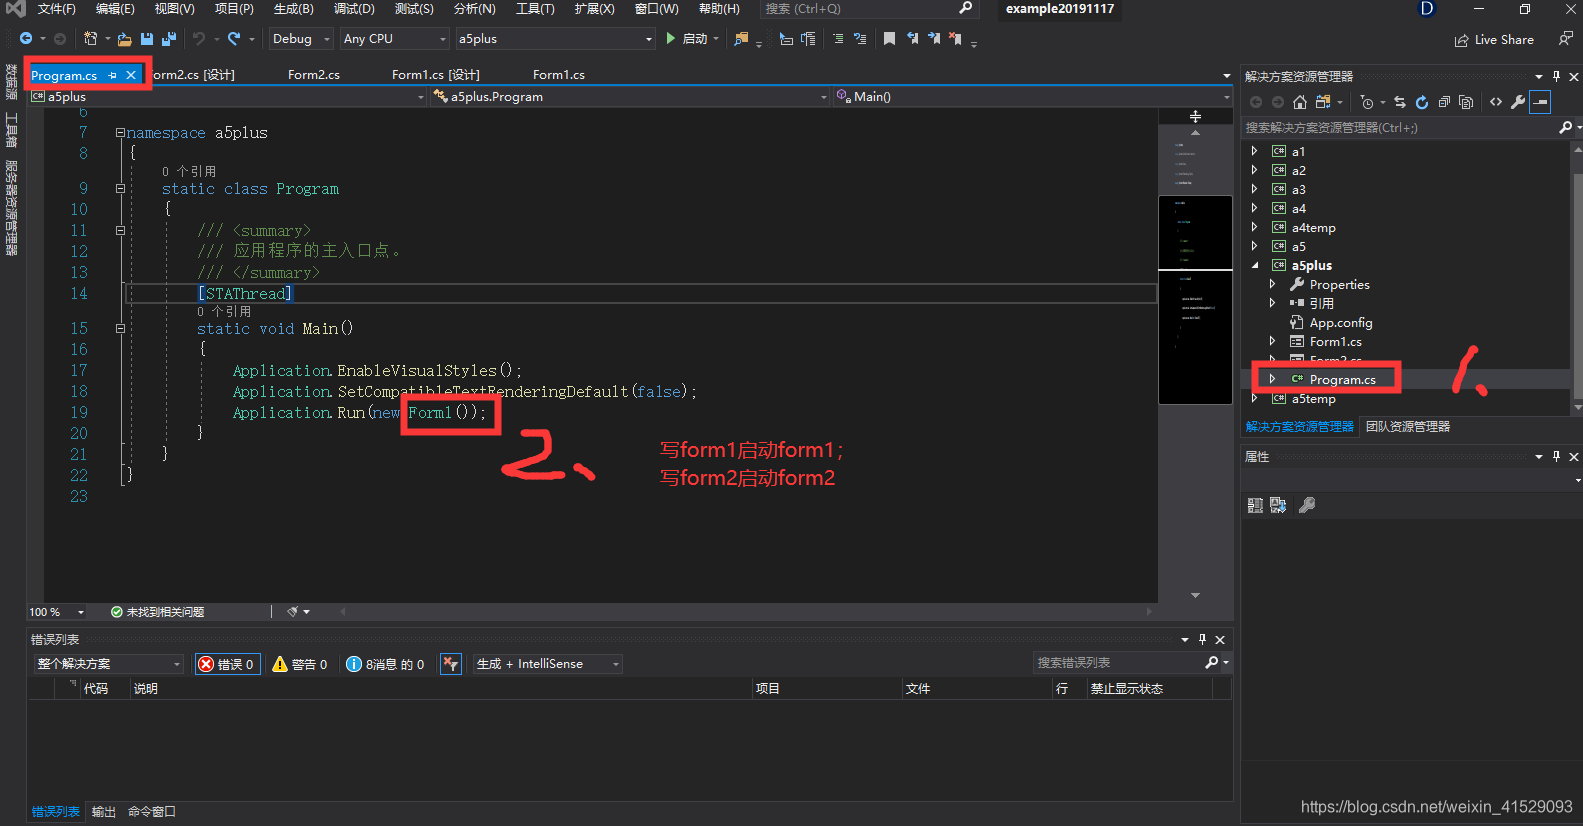1583x826 pixels.
Task: Open the Main() member dropdown
Action: (1033, 97)
